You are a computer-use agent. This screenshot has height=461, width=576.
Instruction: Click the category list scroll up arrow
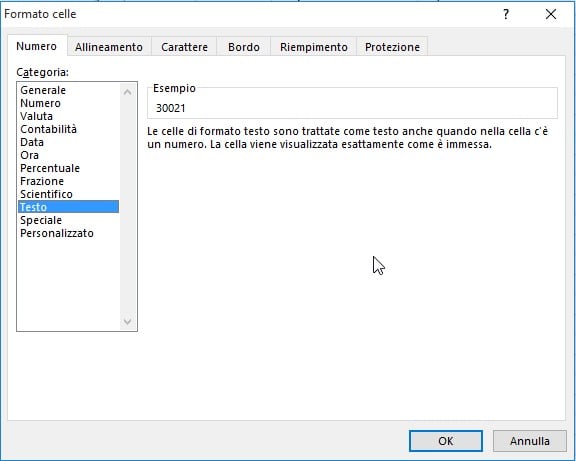tap(127, 92)
